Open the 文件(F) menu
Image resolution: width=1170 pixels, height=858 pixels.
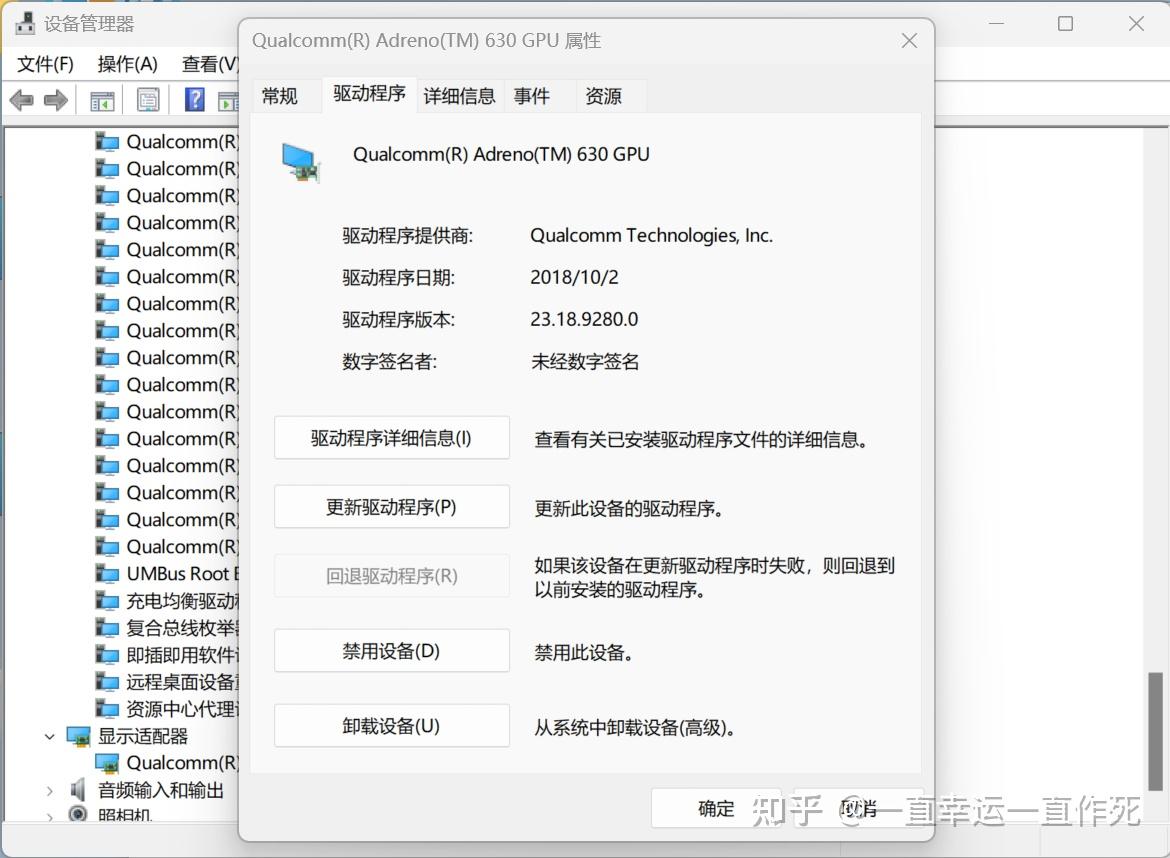click(x=46, y=64)
